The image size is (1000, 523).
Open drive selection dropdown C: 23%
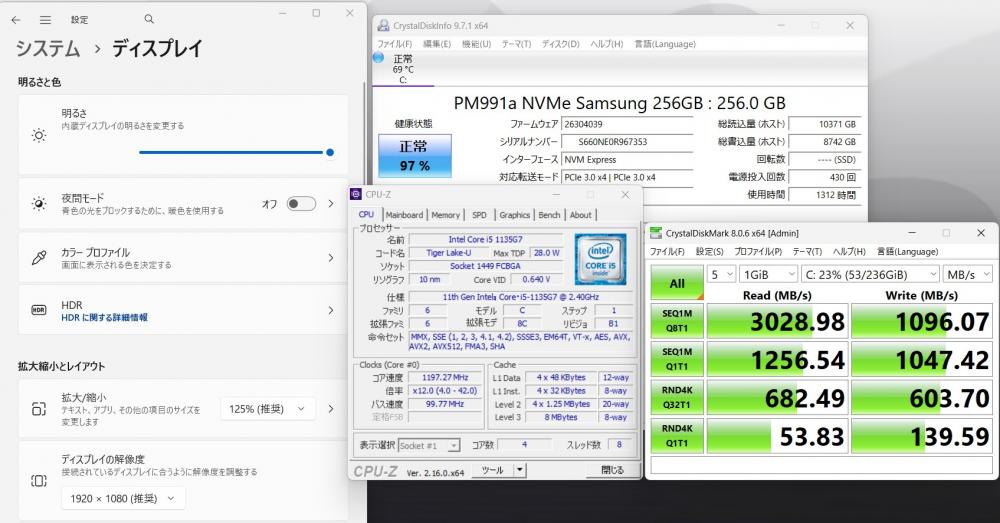tap(871, 274)
